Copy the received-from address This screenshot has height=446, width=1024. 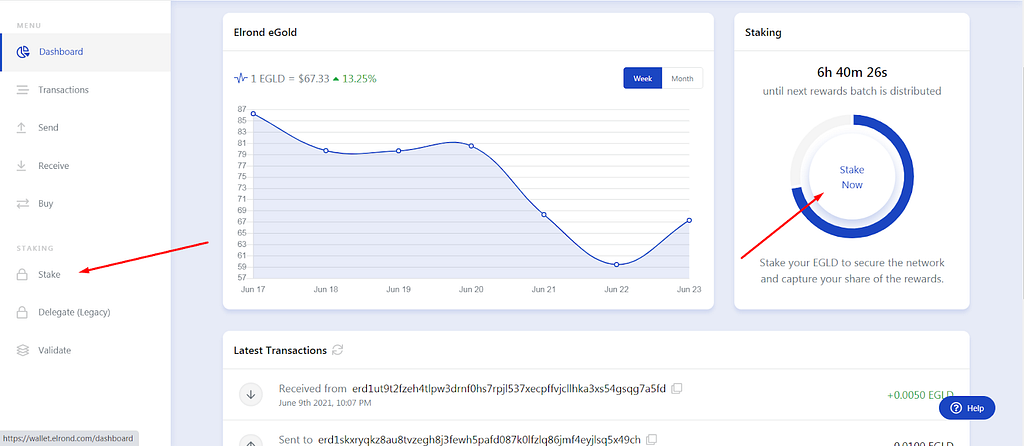(x=677, y=389)
